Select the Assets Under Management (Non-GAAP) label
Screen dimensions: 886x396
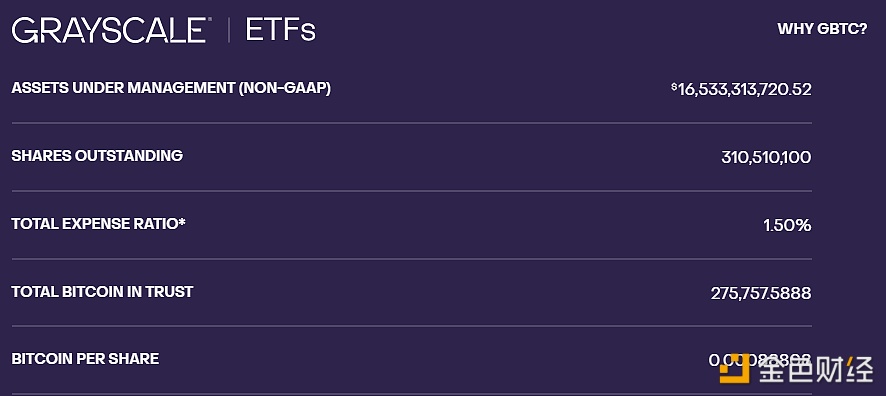171,88
